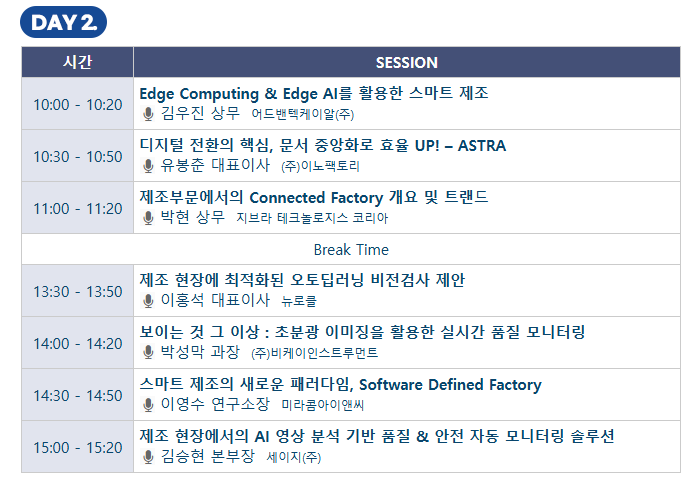Select the 10:00 - 10:20 time cell

[77, 104]
